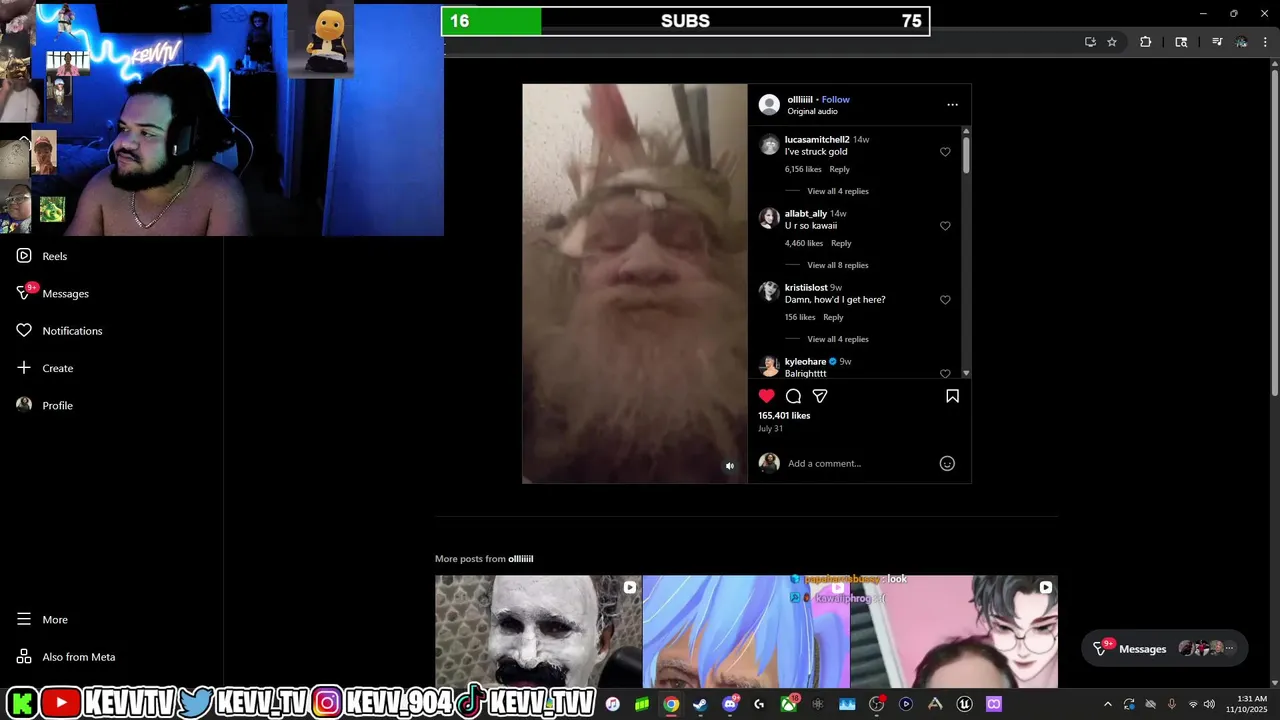Viewport: 1280px width, 720px height.
Task: Like allabt_ally's comment with the heart
Action: coord(945,226)
